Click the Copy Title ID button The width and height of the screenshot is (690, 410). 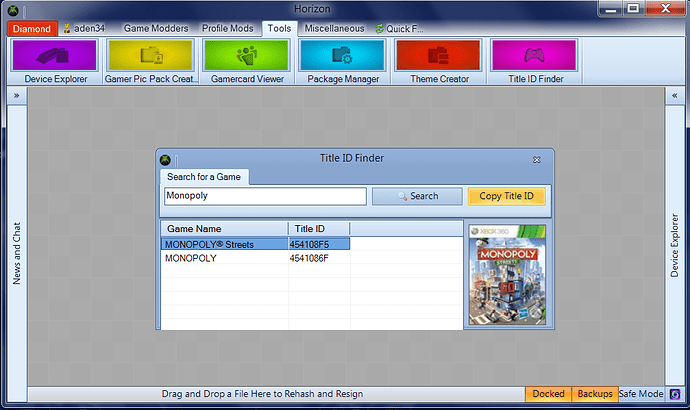click(506, 196)
